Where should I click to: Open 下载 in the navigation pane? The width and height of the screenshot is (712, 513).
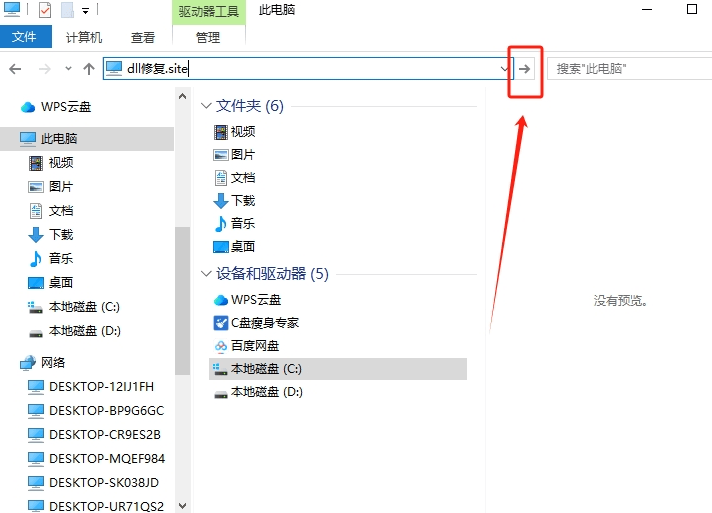[61, 235]
